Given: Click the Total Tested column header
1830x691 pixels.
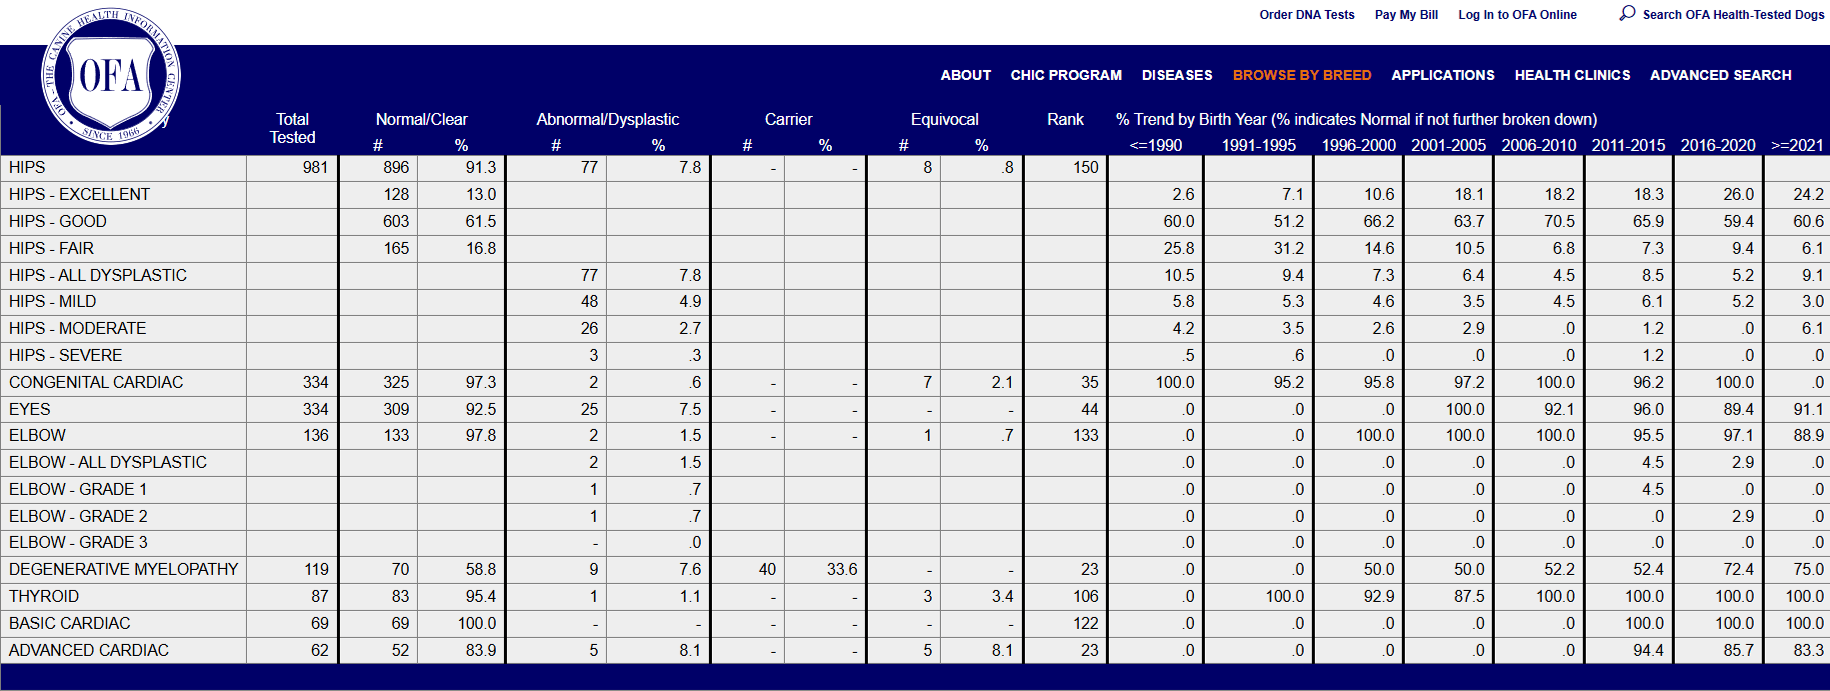Looking at the screenshot, I should click(x=292, y=128).
